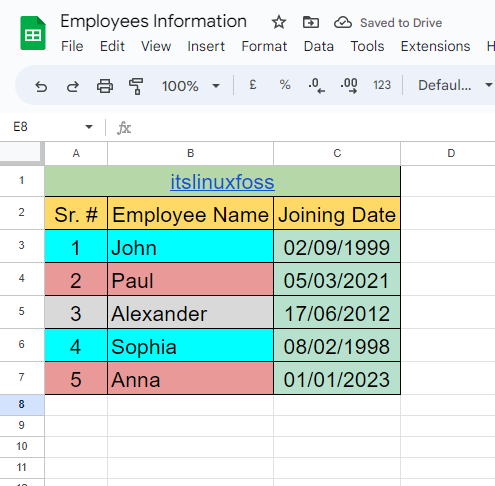Click the Redo arrow icon
This screenshot has height=486, width=495.
pyautogui.click(x=73, y=86)
